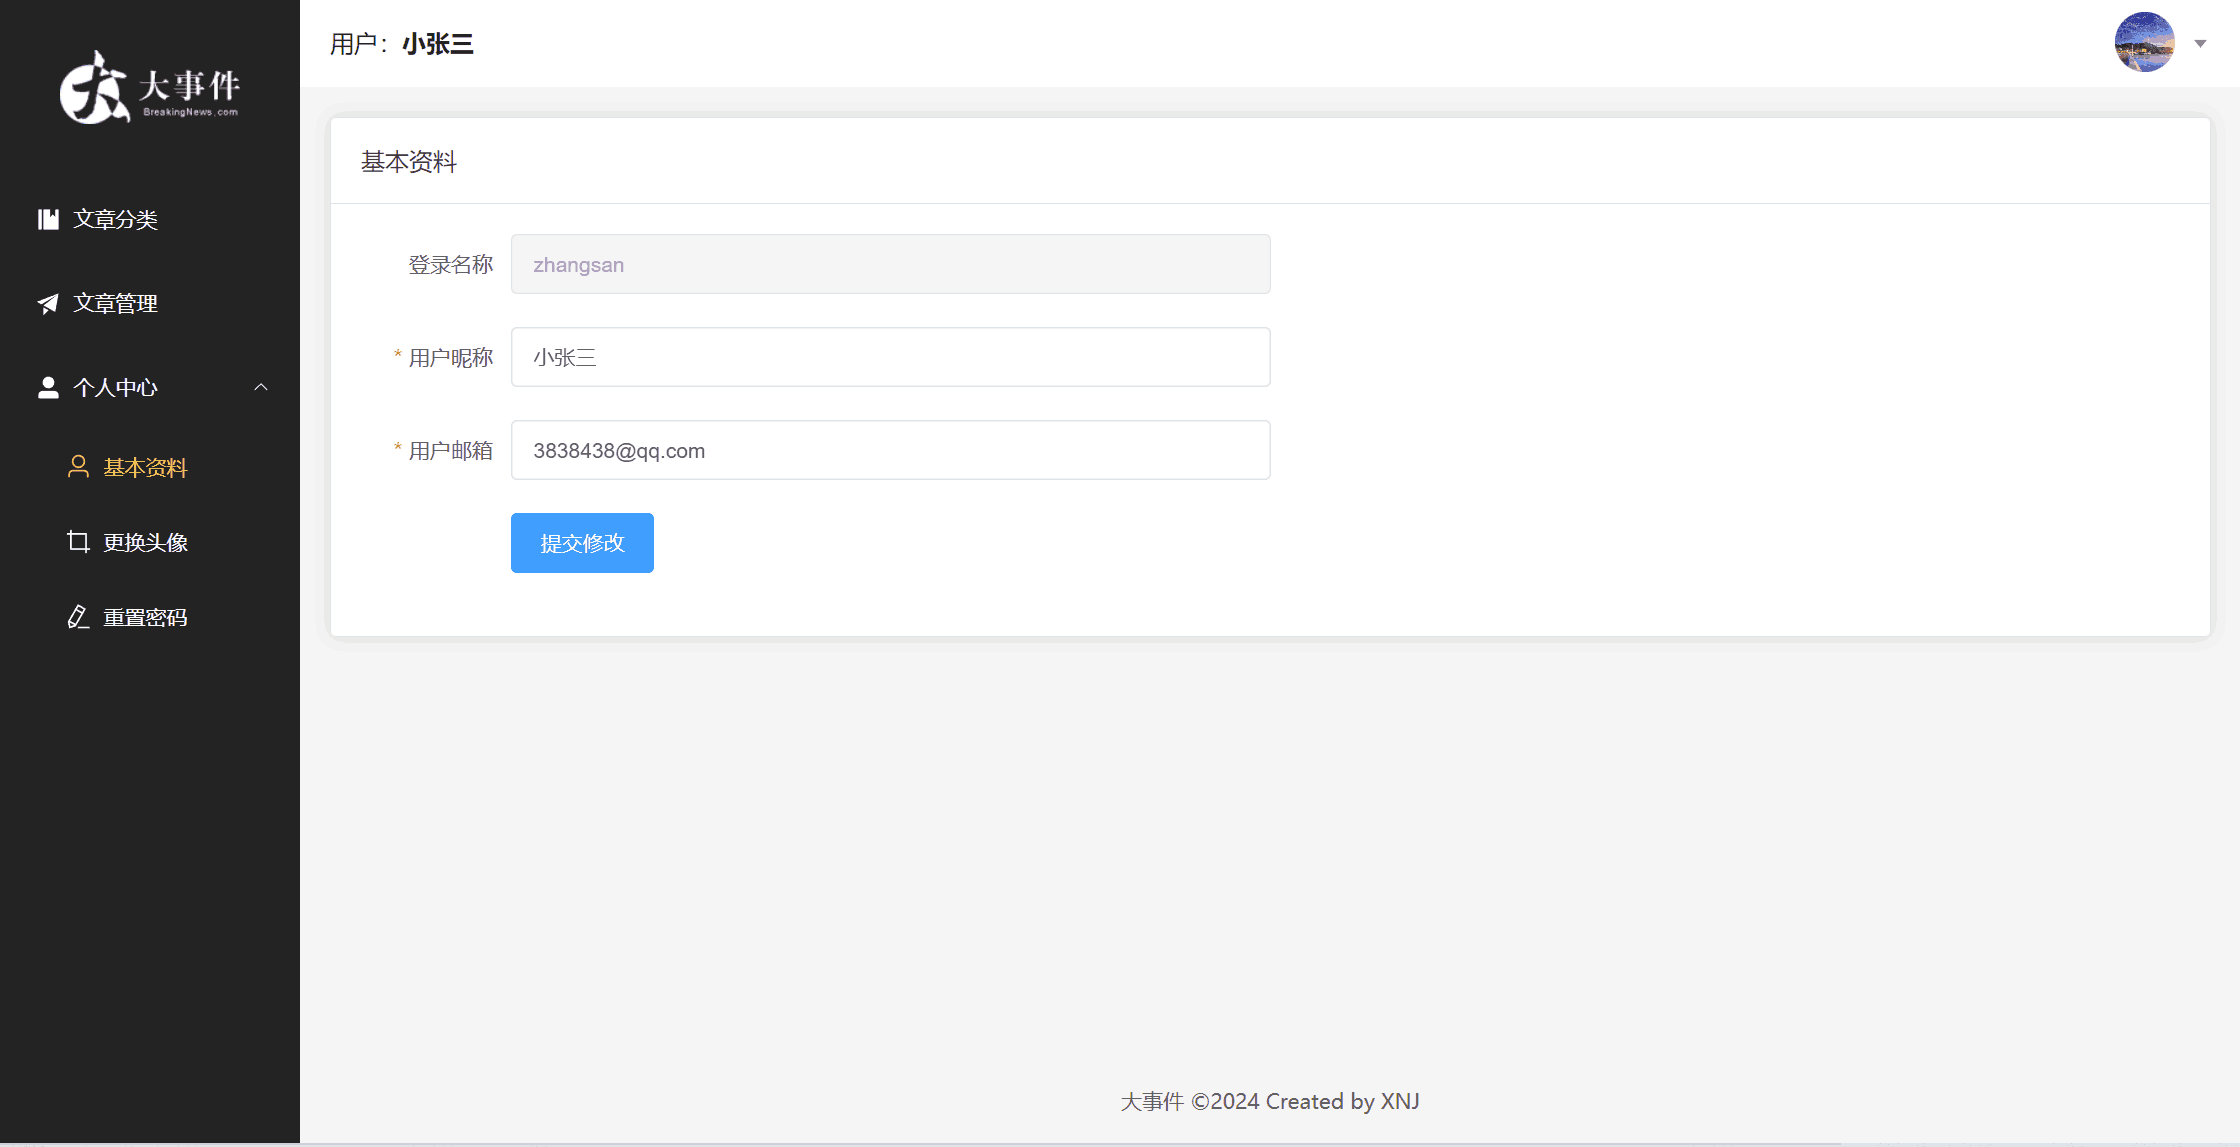Viewport: 2240px width, 1147px height.
Task: Open the dropdown arrow next to avatar
Action: pos(2200,43)
